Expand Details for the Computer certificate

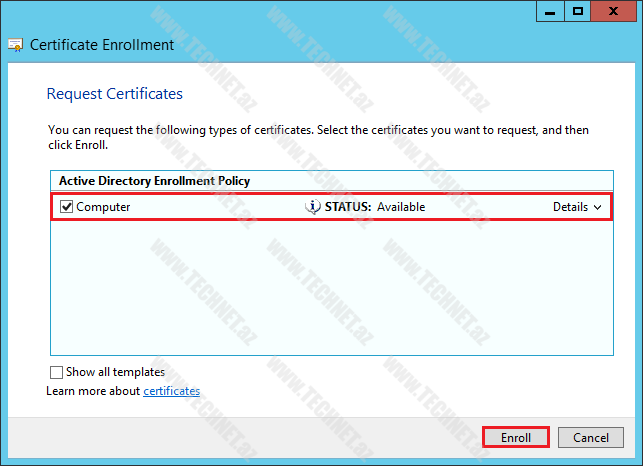pos(570,207)
